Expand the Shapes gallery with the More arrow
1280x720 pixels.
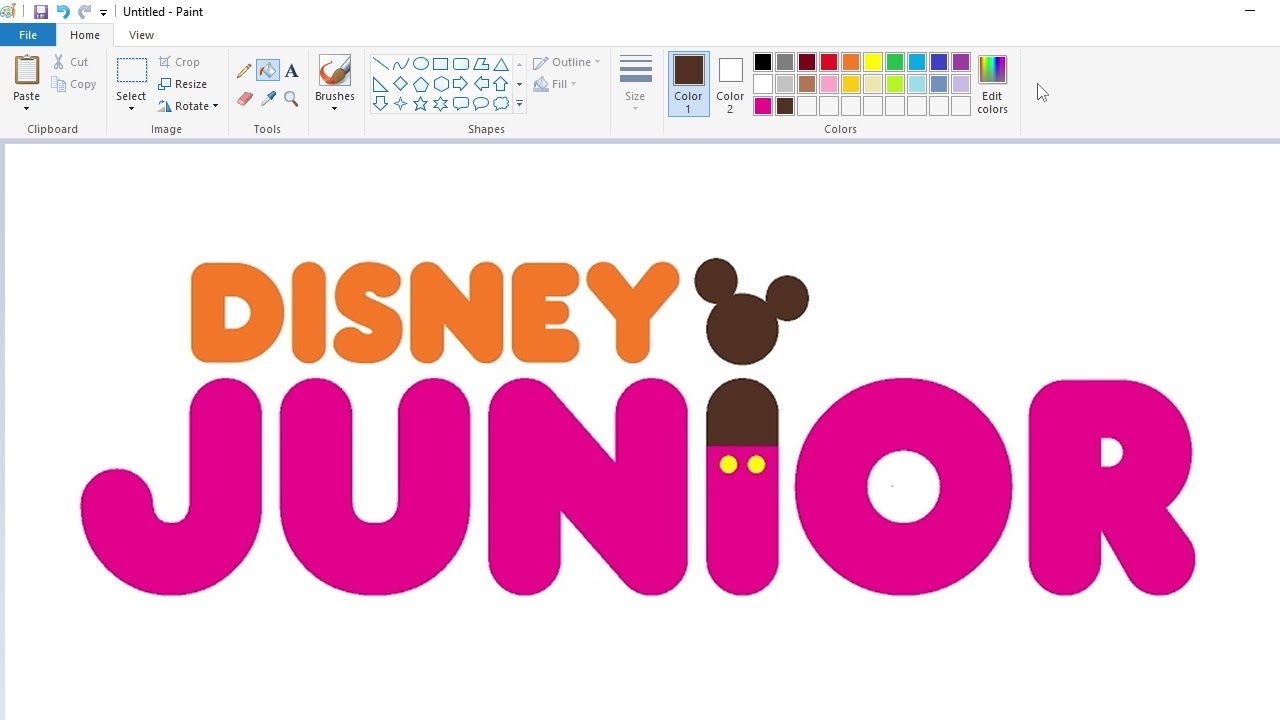(519, 104)
